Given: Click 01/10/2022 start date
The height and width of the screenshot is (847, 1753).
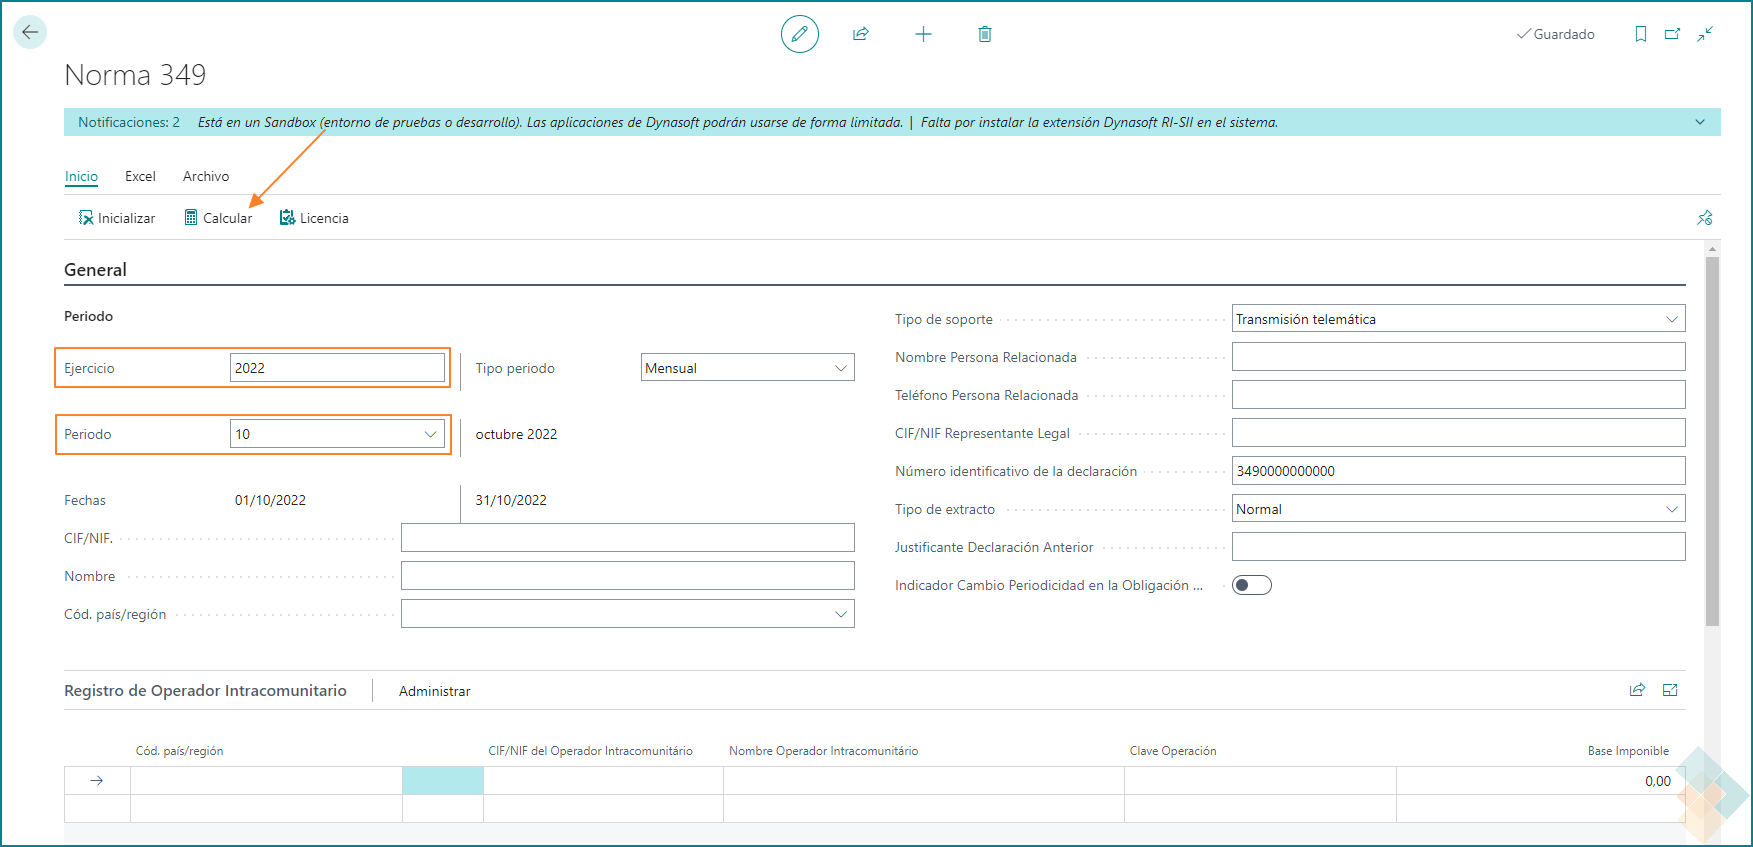Looking at the screenshot, I should pyautogui.click(x=270, y=500).
